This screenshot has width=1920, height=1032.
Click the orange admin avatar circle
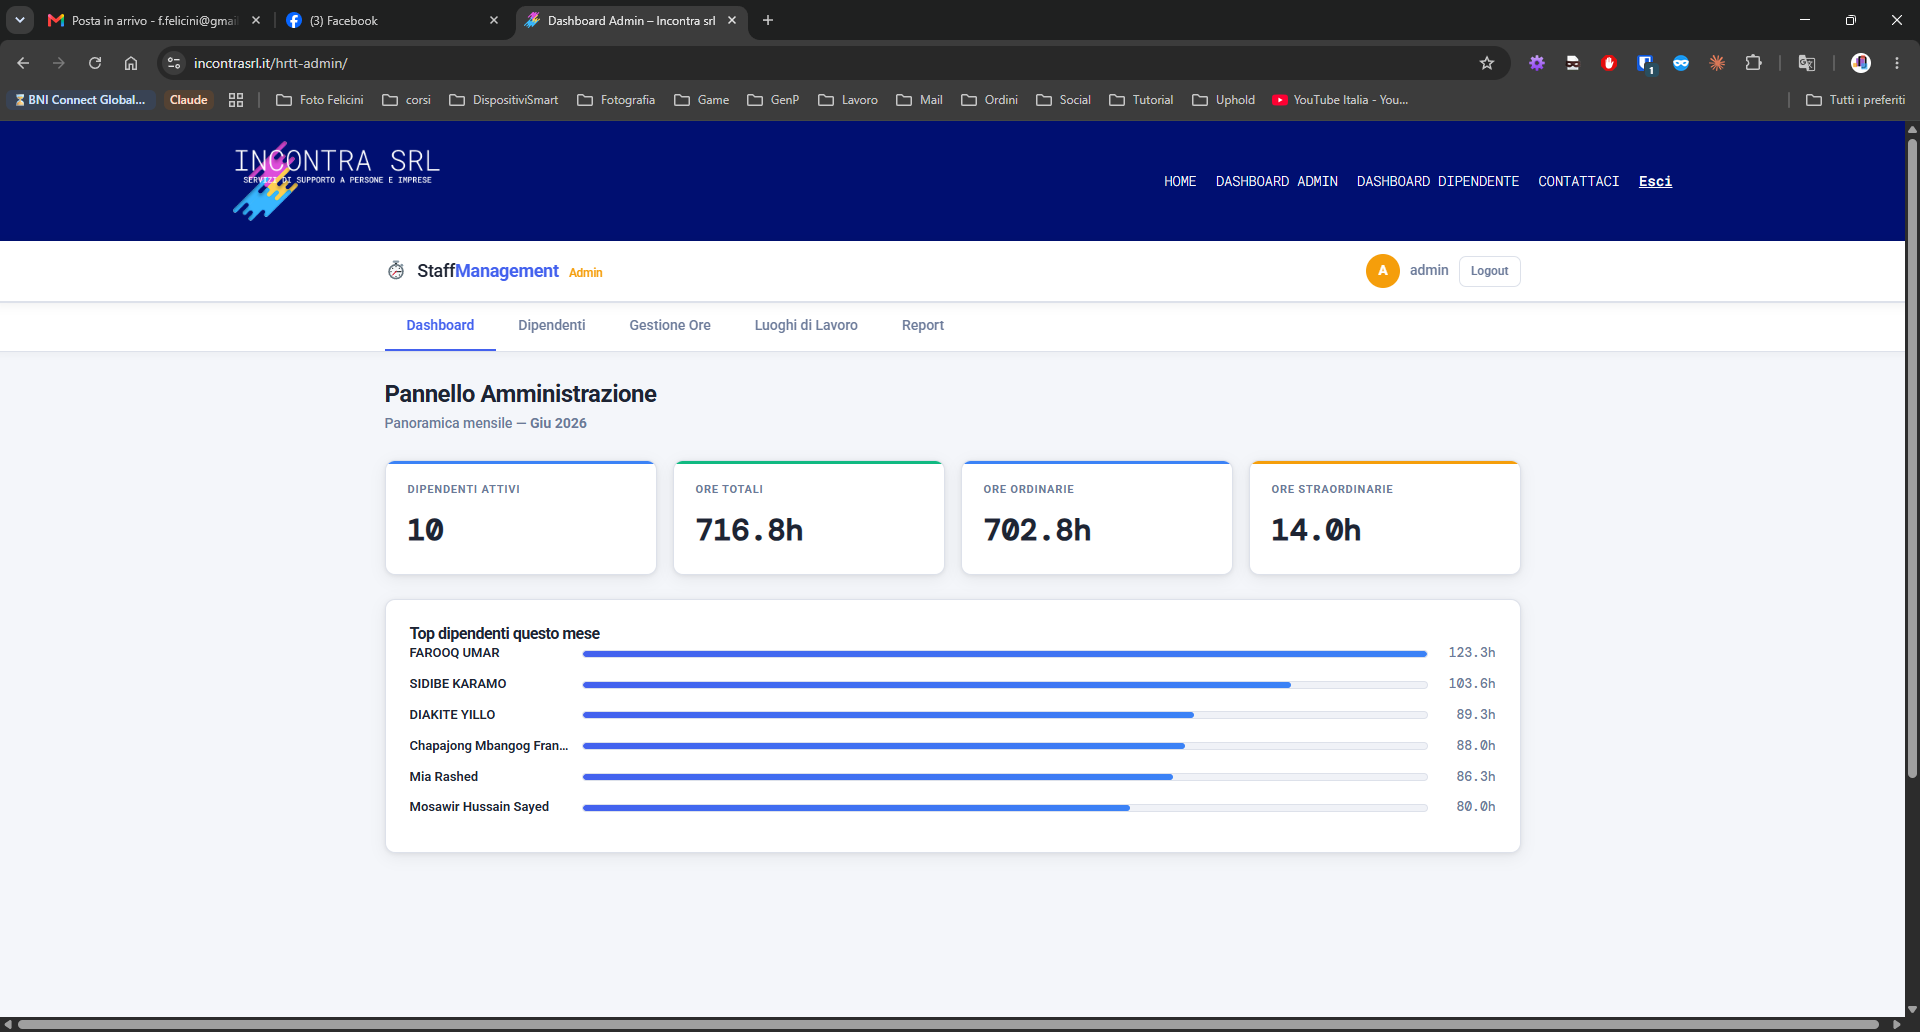point(1382,270)
